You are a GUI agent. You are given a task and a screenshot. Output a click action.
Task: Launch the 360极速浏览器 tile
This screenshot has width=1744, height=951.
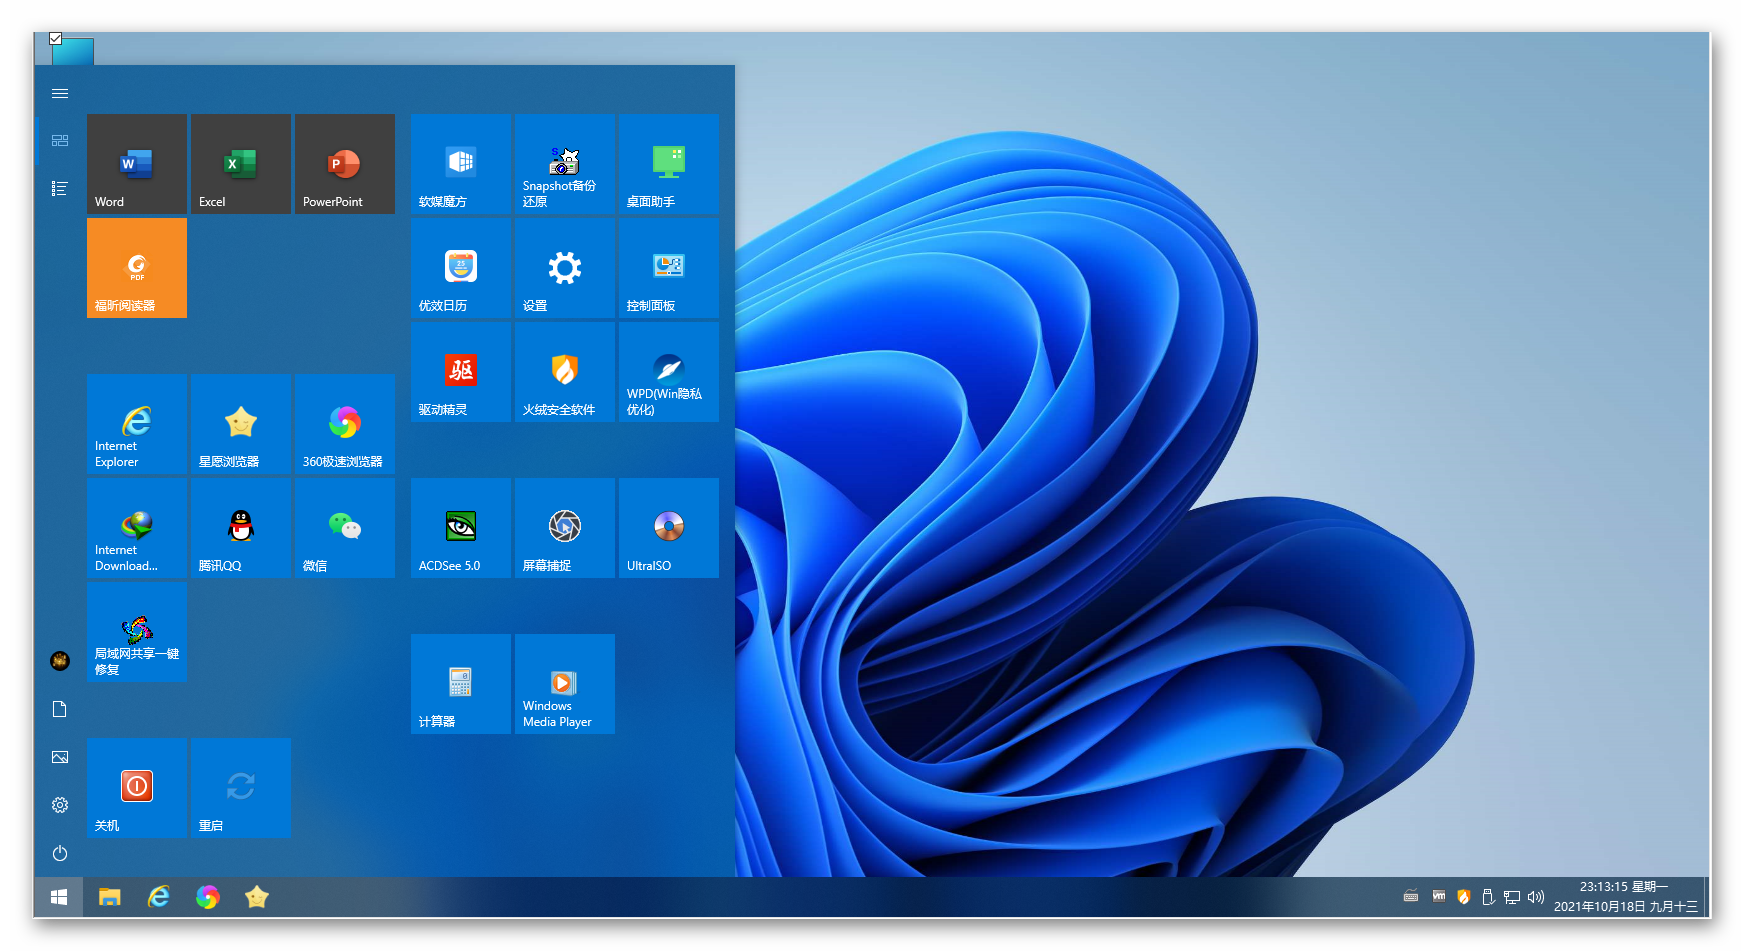[x=345, y=424]
